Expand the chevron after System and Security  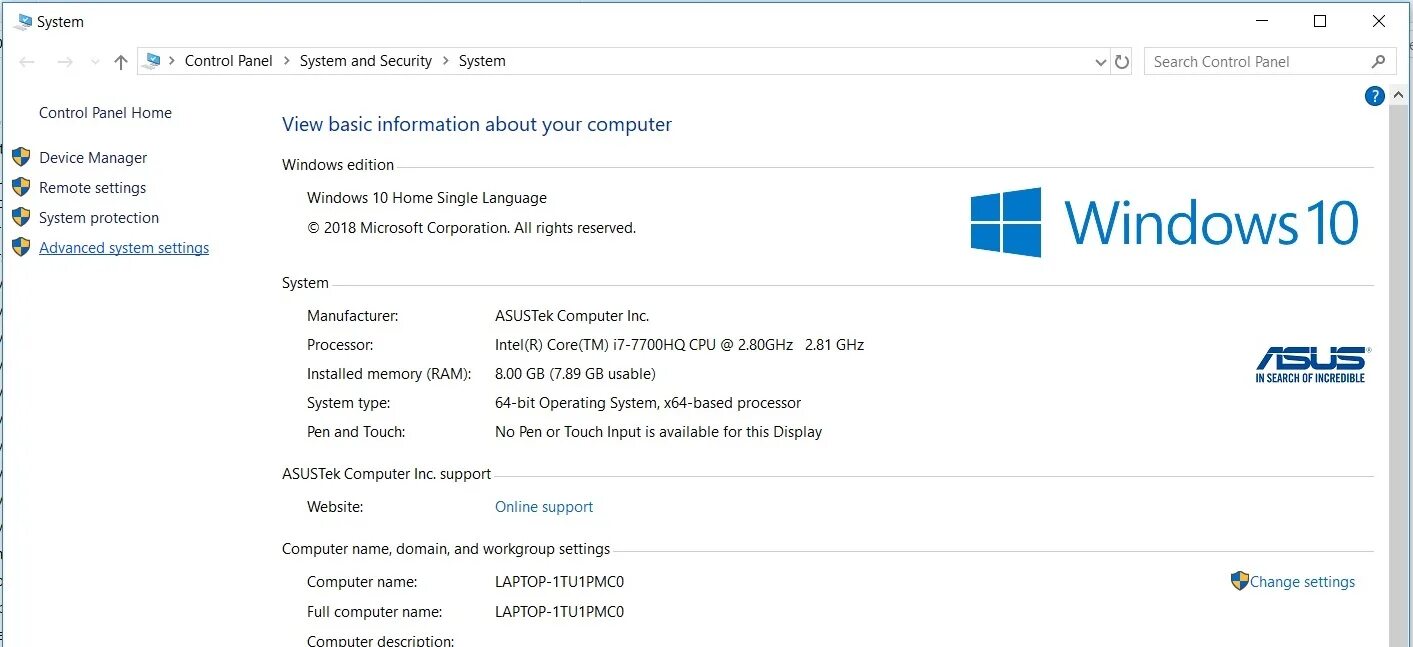[446, 61]
